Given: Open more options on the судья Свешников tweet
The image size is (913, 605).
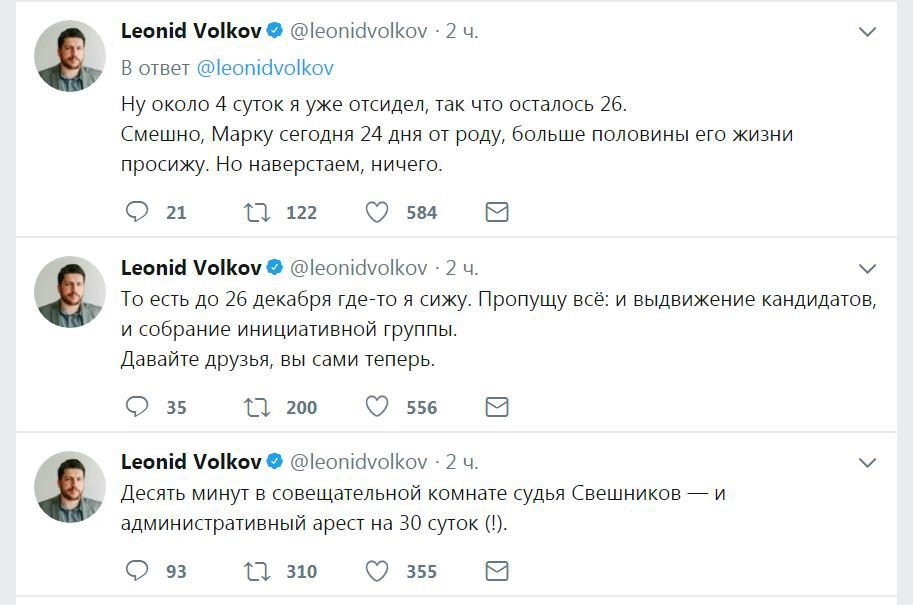Looking at the screenshot, I should click(x=868, y=462).
